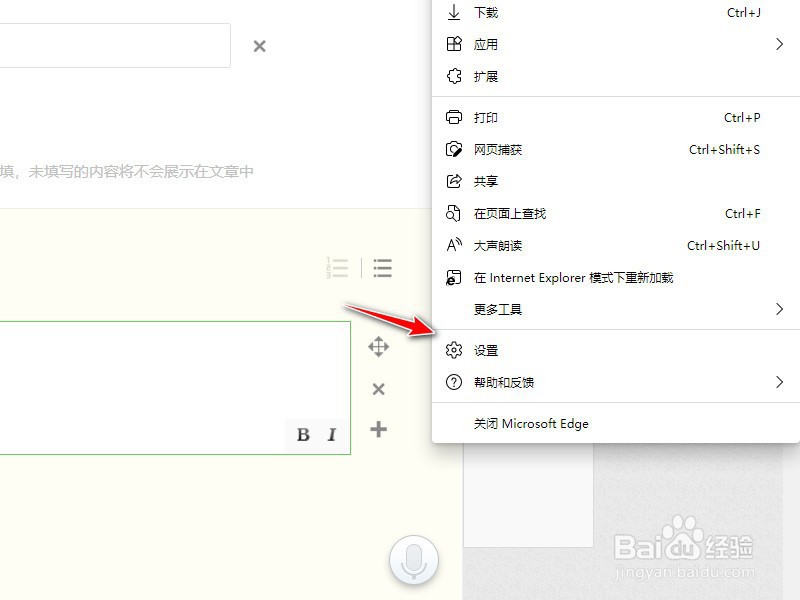Select Read aloud (大声朗读) entry
Image resolution: width=800 pixels, height=600 pixels.
pyautogui.click(x=615, y=246)
